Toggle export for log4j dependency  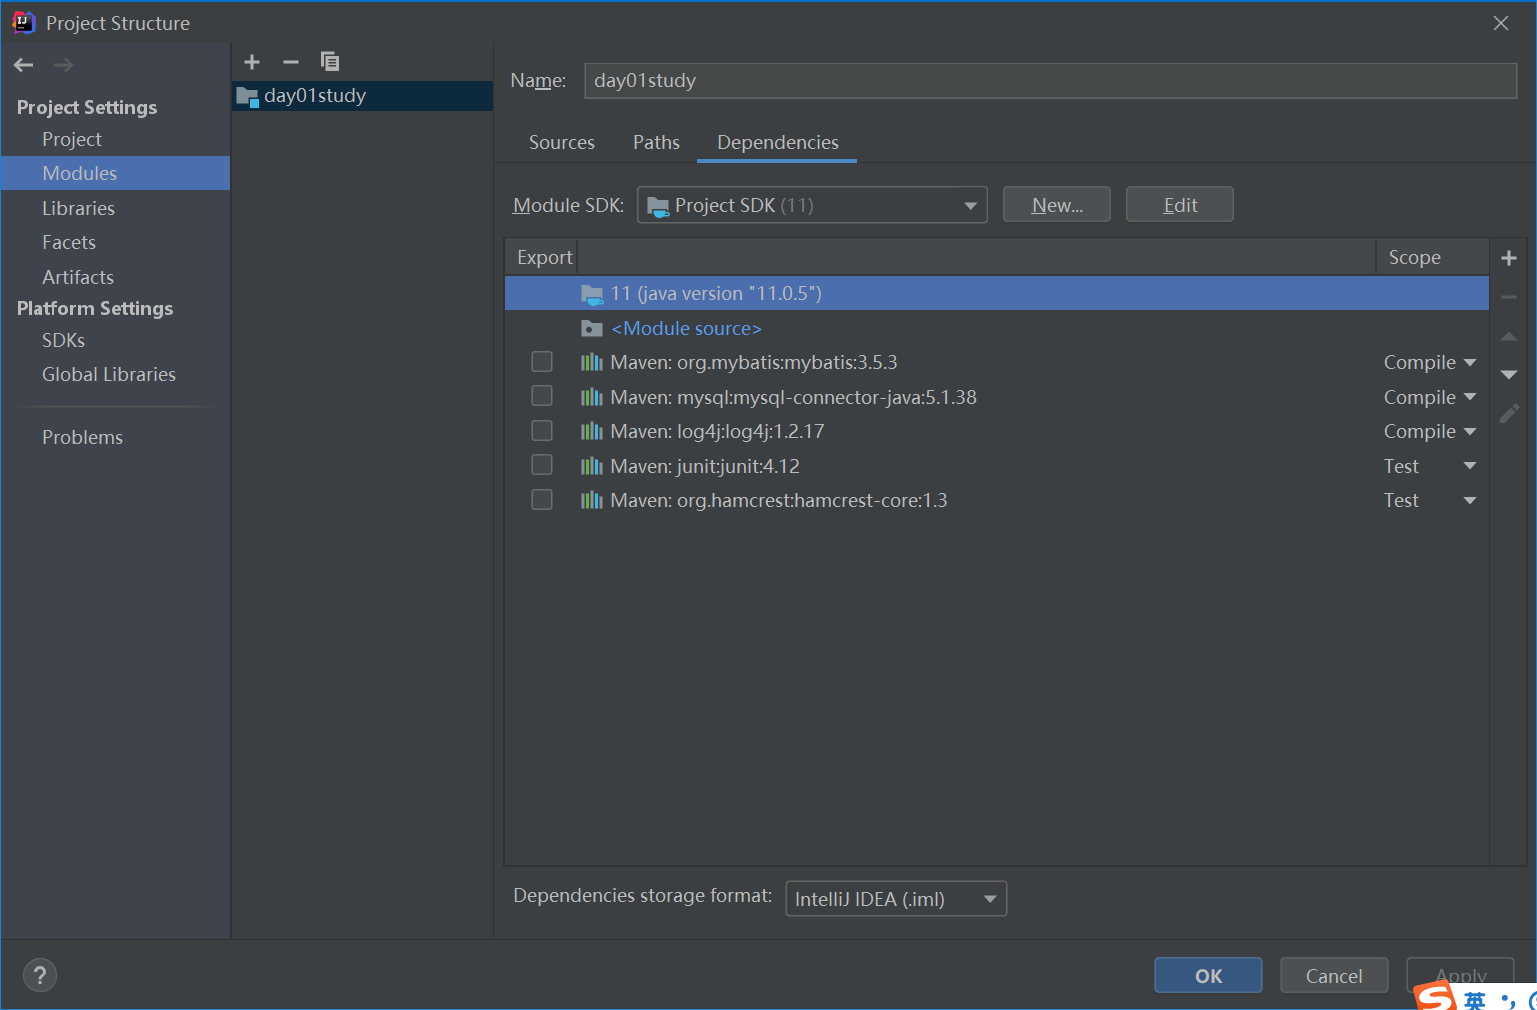tap(542, 430)
